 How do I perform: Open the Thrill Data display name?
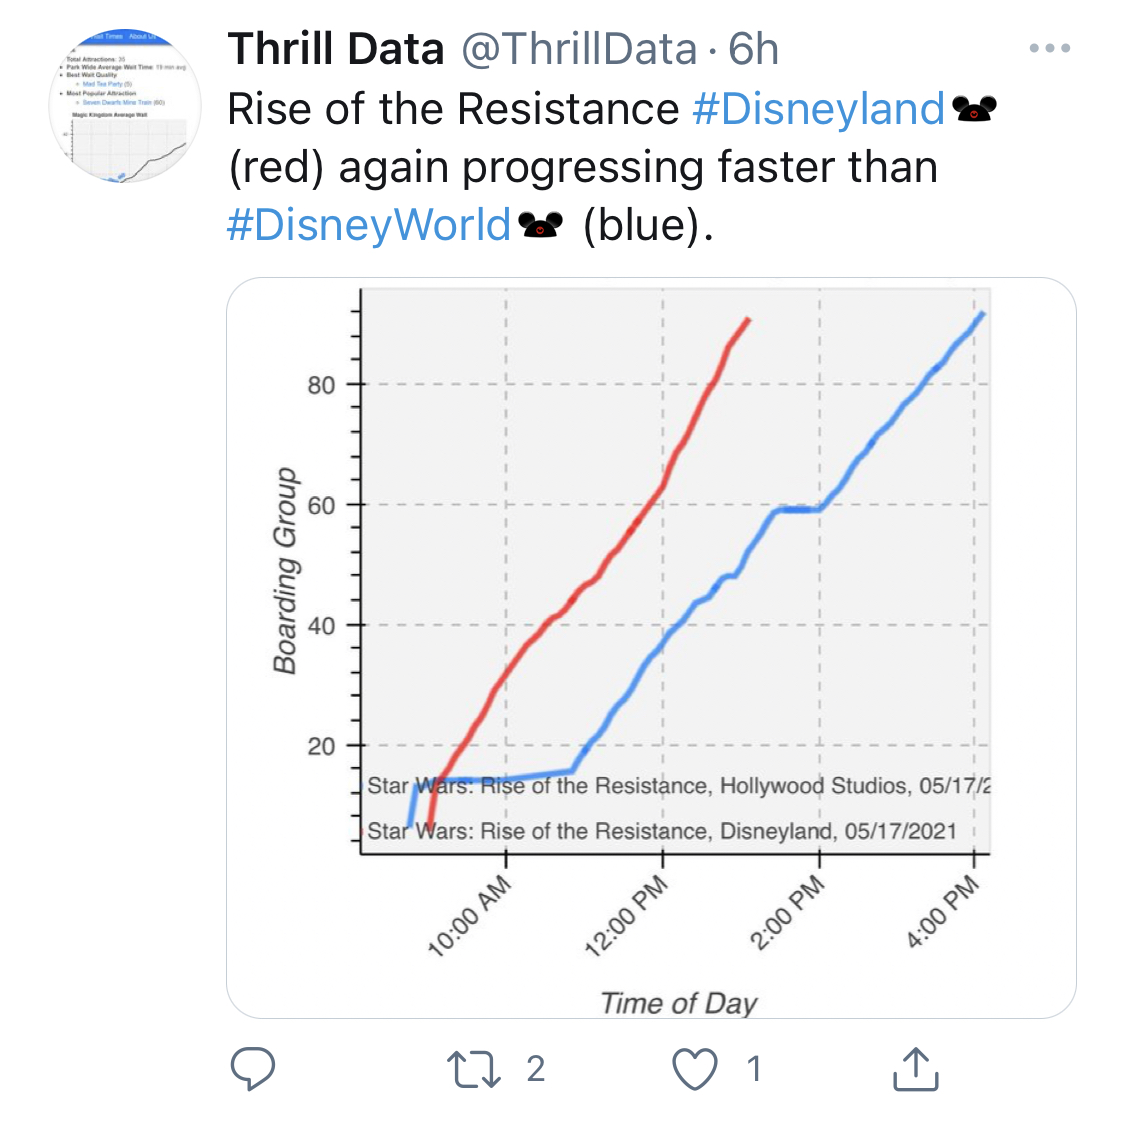pyautogui.click(x=336, y=49)
